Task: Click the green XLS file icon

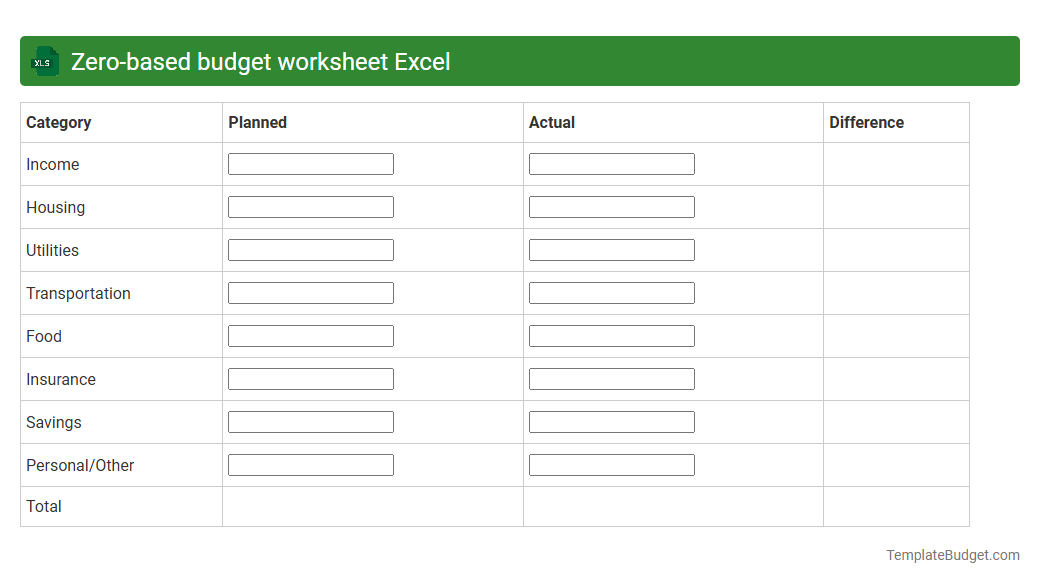Action: (44, 61)
